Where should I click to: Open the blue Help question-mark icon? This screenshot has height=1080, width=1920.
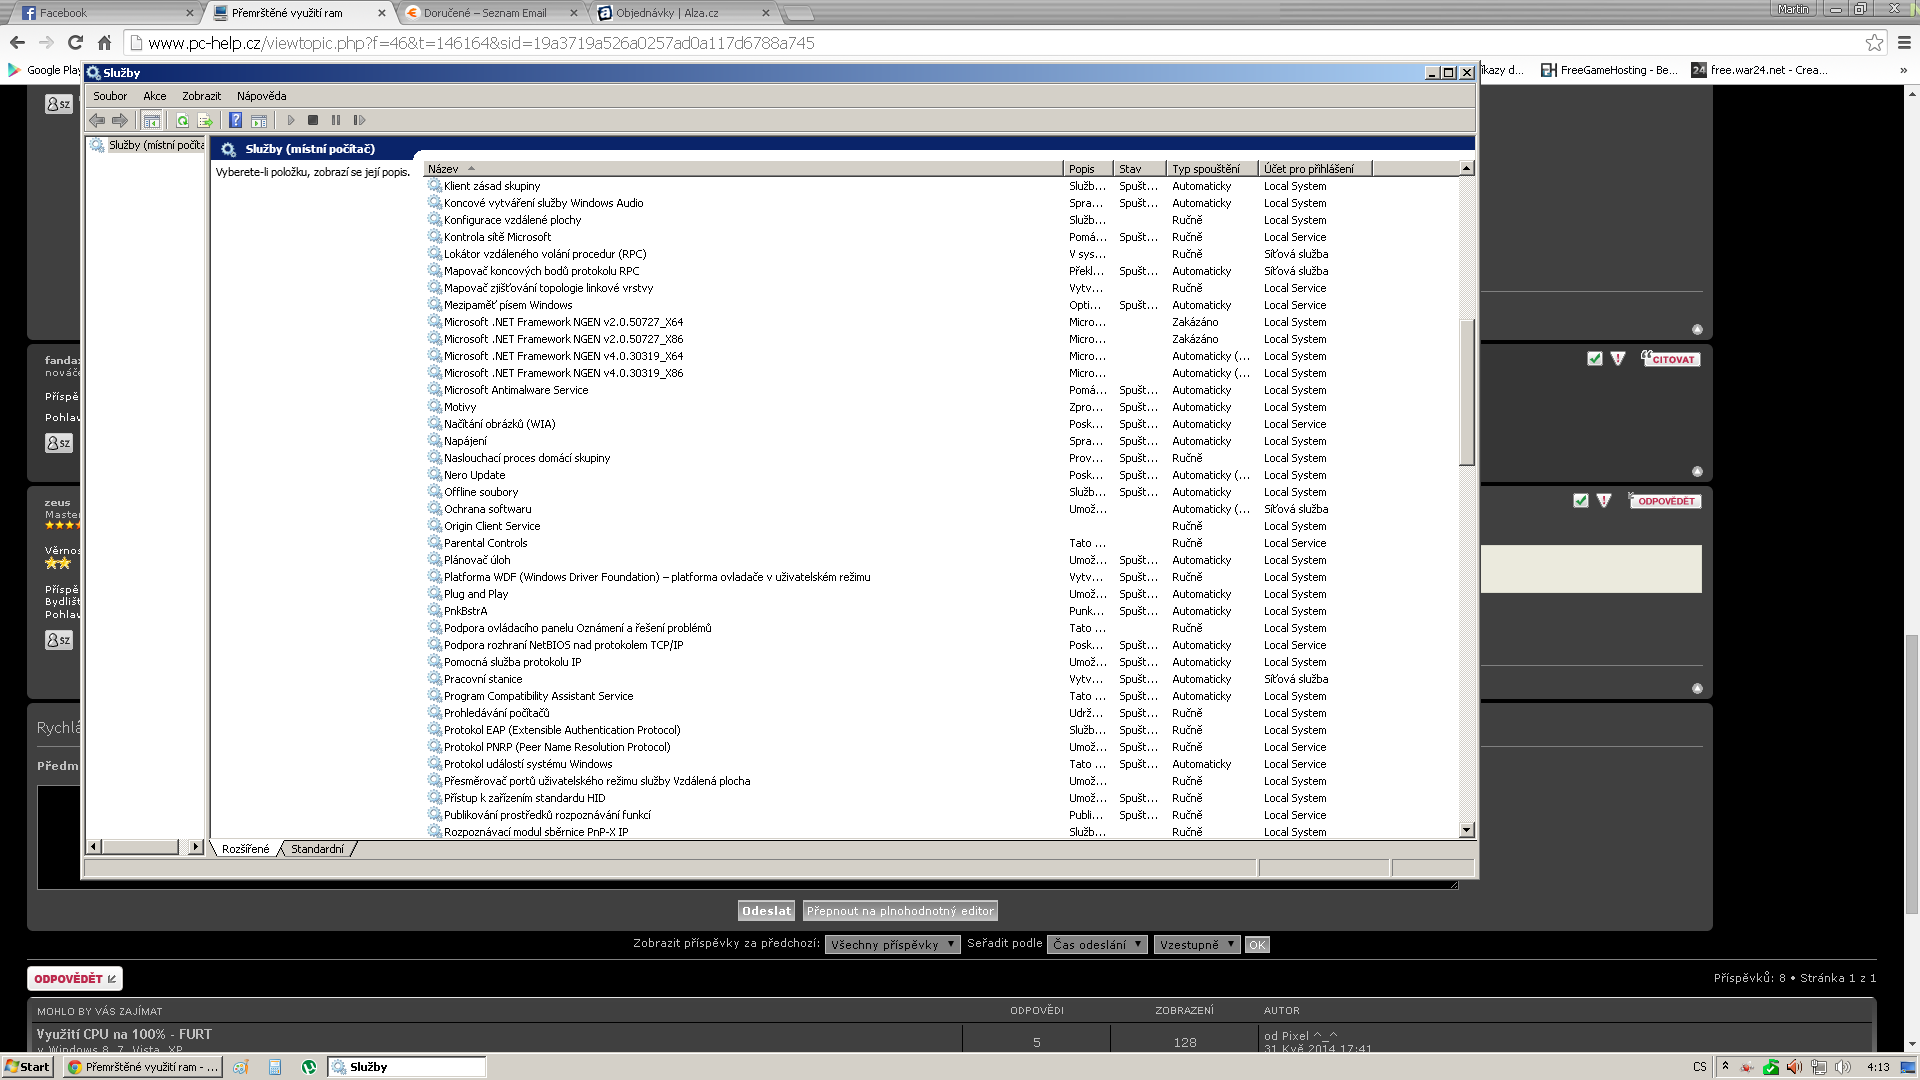coord(235,120)
